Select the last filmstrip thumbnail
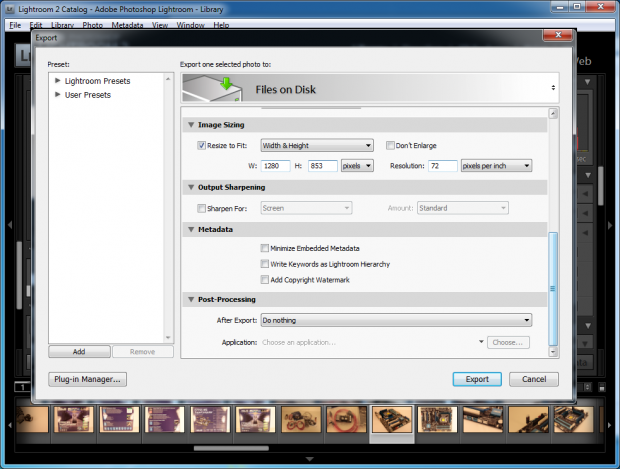 click(x=573, y=419)
